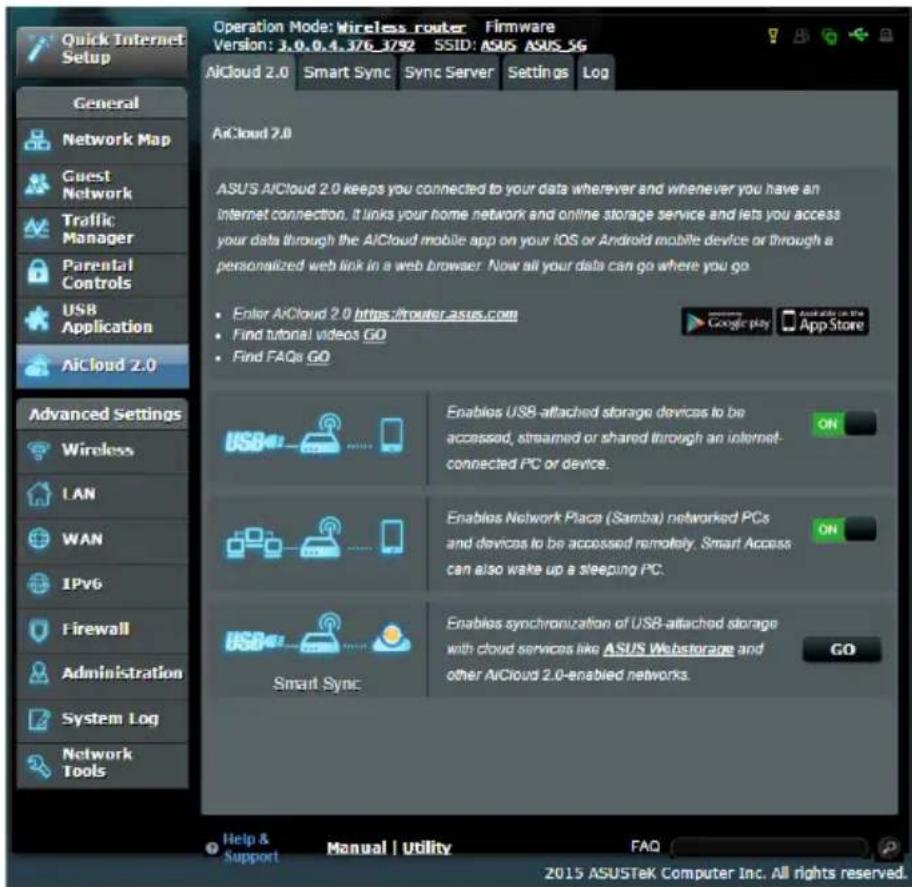Viewport: 912px width, 887px height.
Task: Click the yellow light bulb status icon
Action: 773,36
